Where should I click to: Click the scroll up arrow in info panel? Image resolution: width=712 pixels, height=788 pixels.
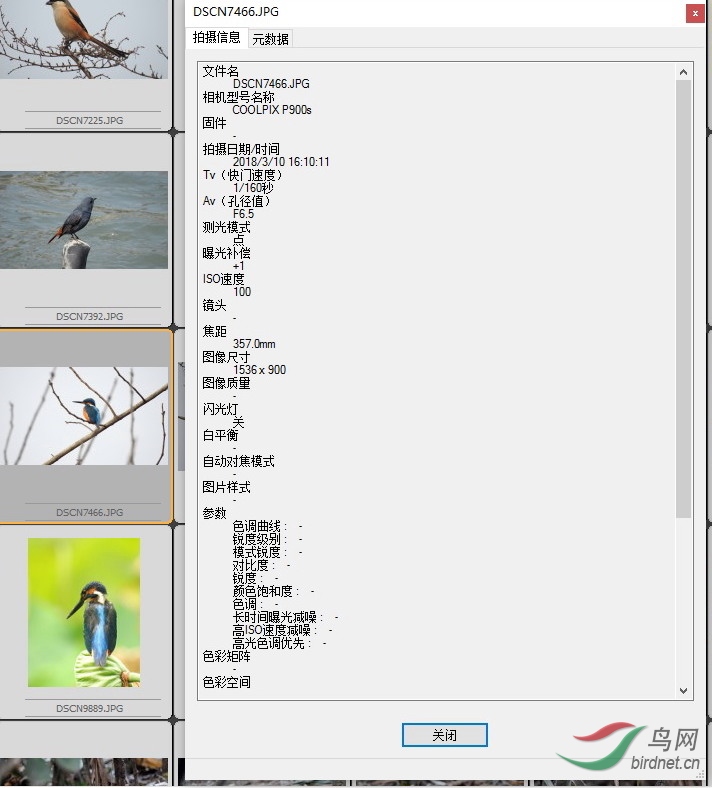(684, 72)
